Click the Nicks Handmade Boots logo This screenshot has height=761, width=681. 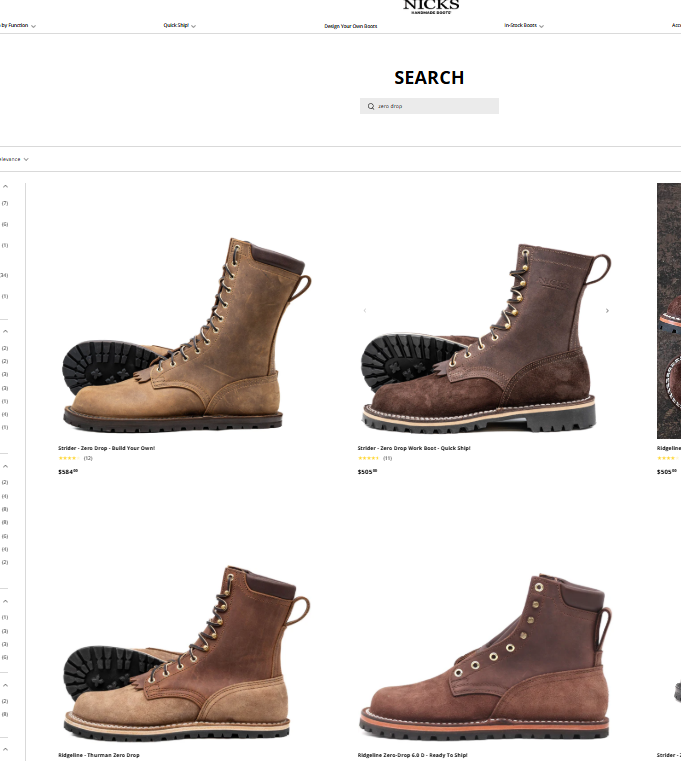[431, 6]
